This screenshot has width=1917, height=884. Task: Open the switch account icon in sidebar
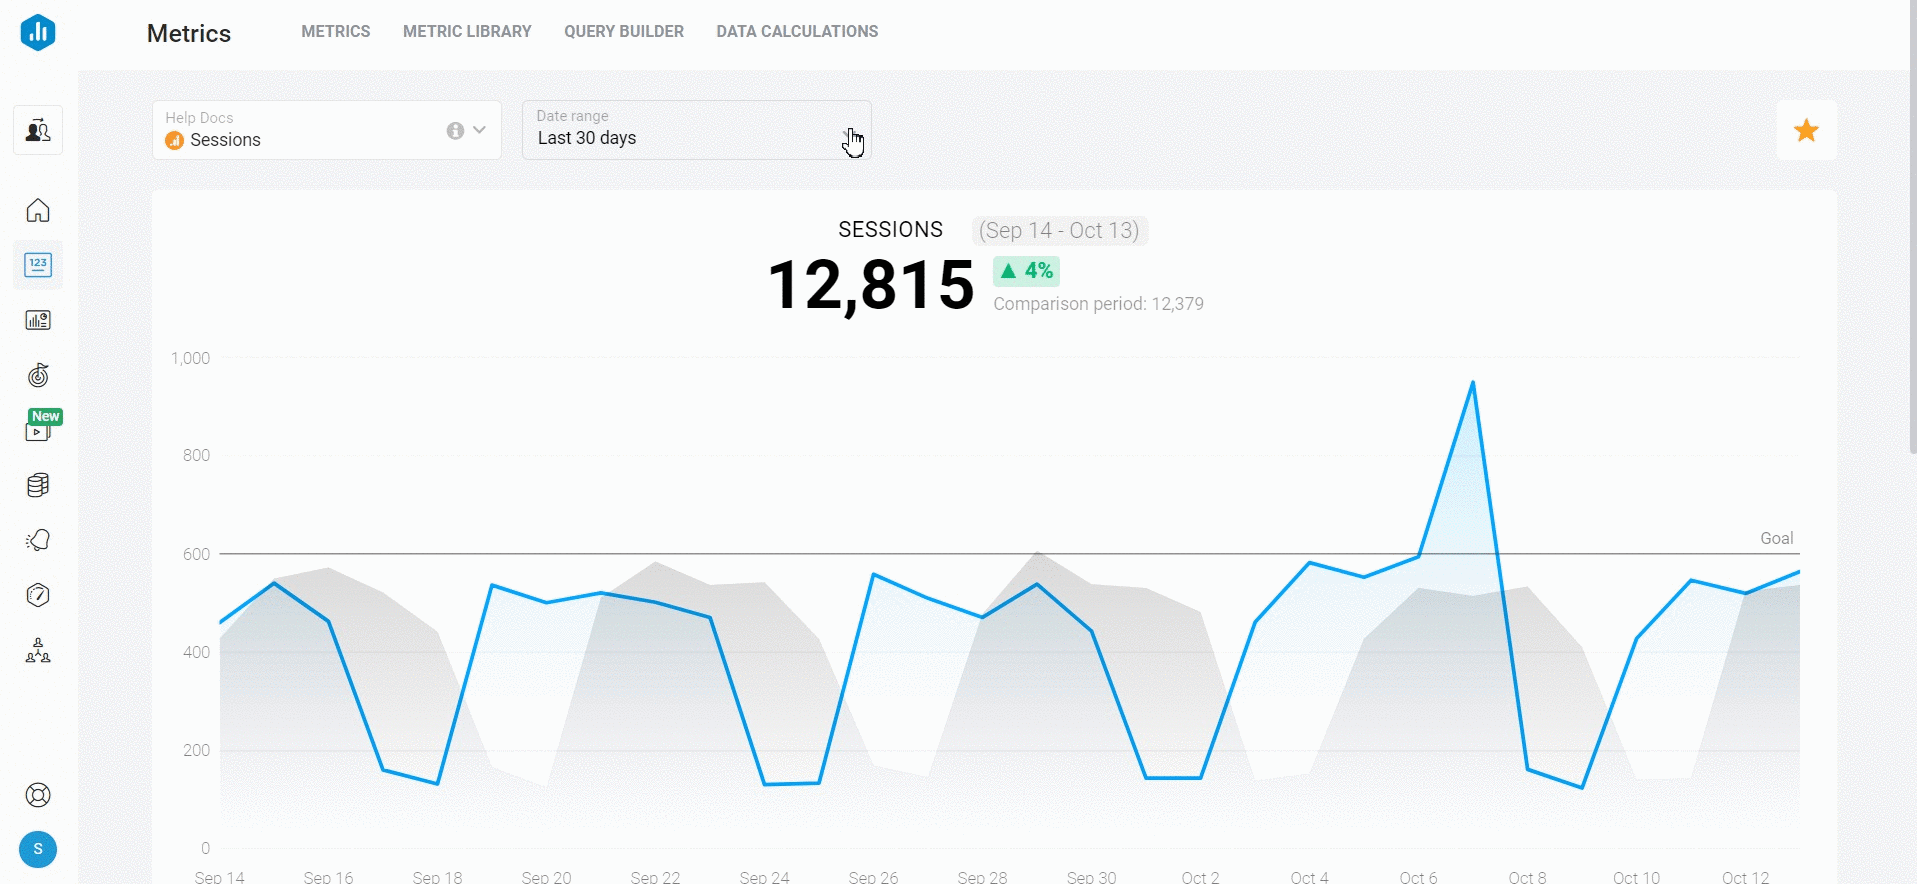click(38, 130)
